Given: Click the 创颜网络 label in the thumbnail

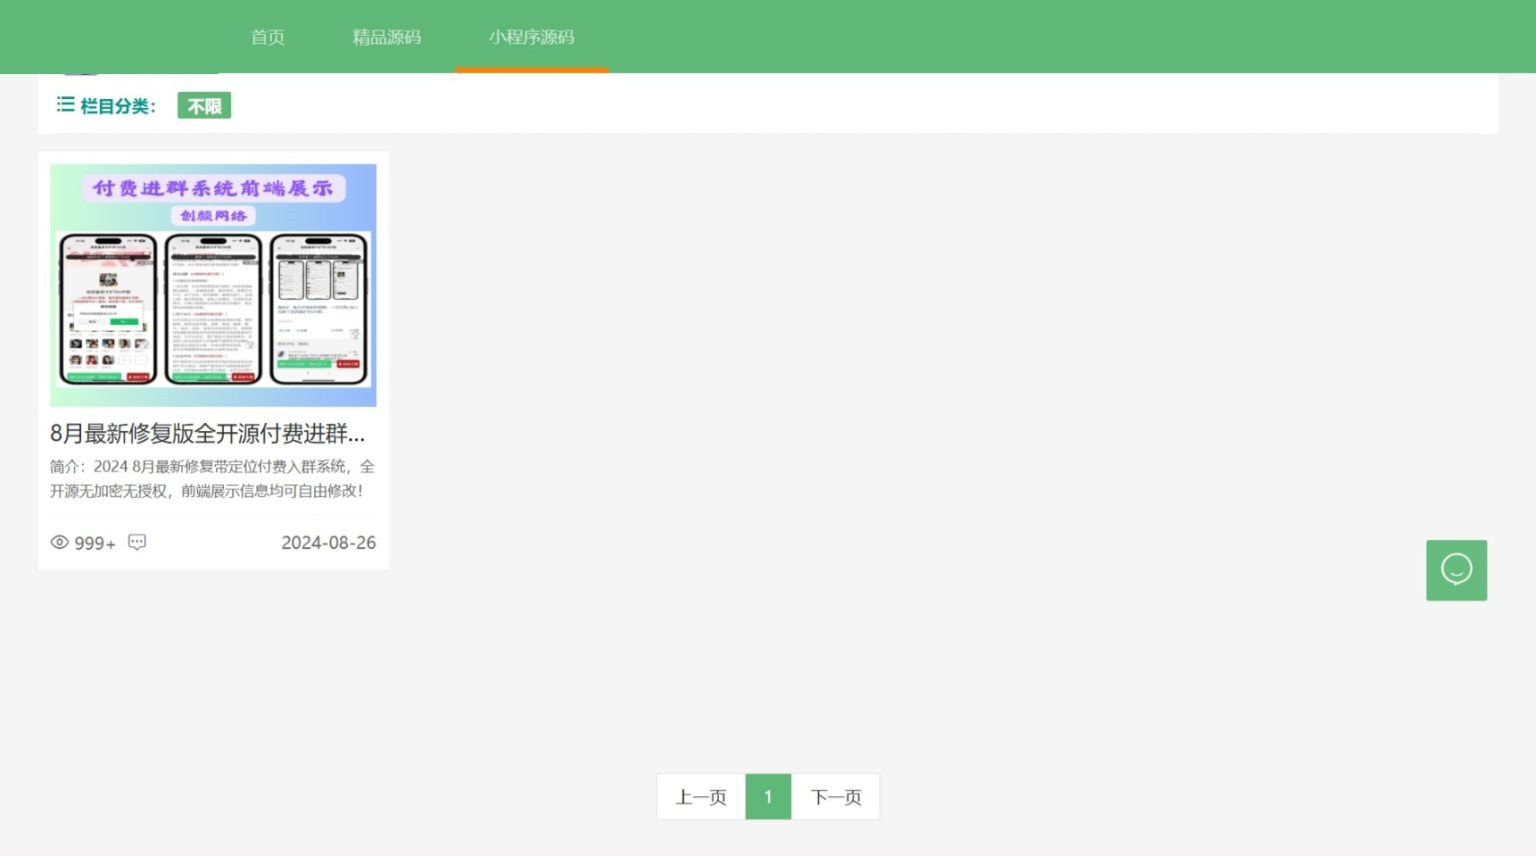Looking at the screenshot, I should pos(213,216).
